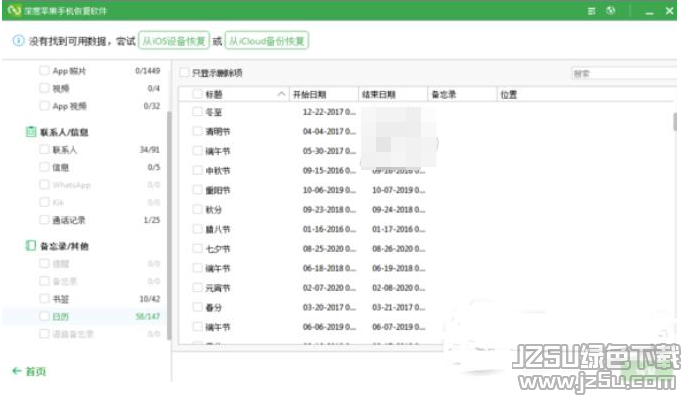Screen dimensions: 682x395
Task: Click start date 02-07-2020 of 元宵节
Action: tap(329, 288)
